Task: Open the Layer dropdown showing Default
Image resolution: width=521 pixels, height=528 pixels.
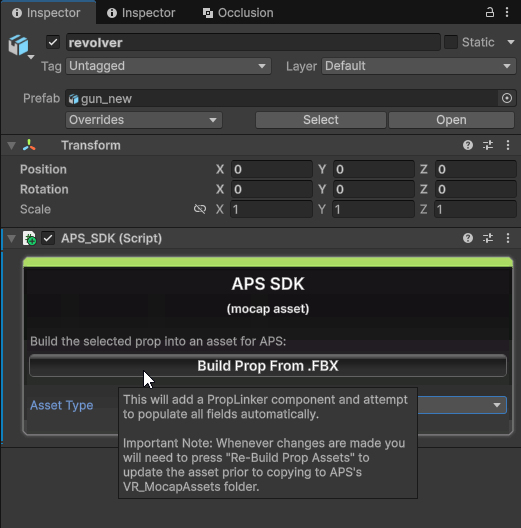Action: coord(419,66)
